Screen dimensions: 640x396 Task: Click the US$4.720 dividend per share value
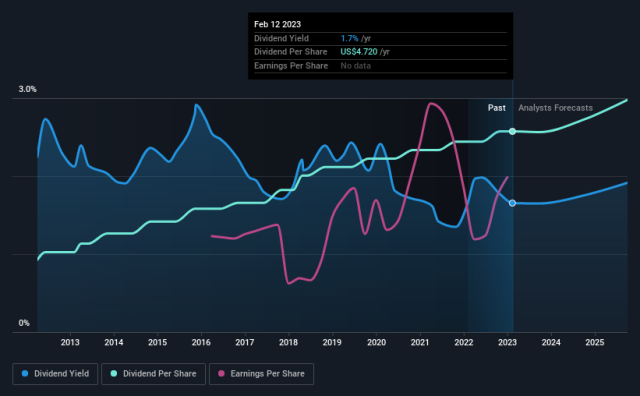[x=359, y=52]
